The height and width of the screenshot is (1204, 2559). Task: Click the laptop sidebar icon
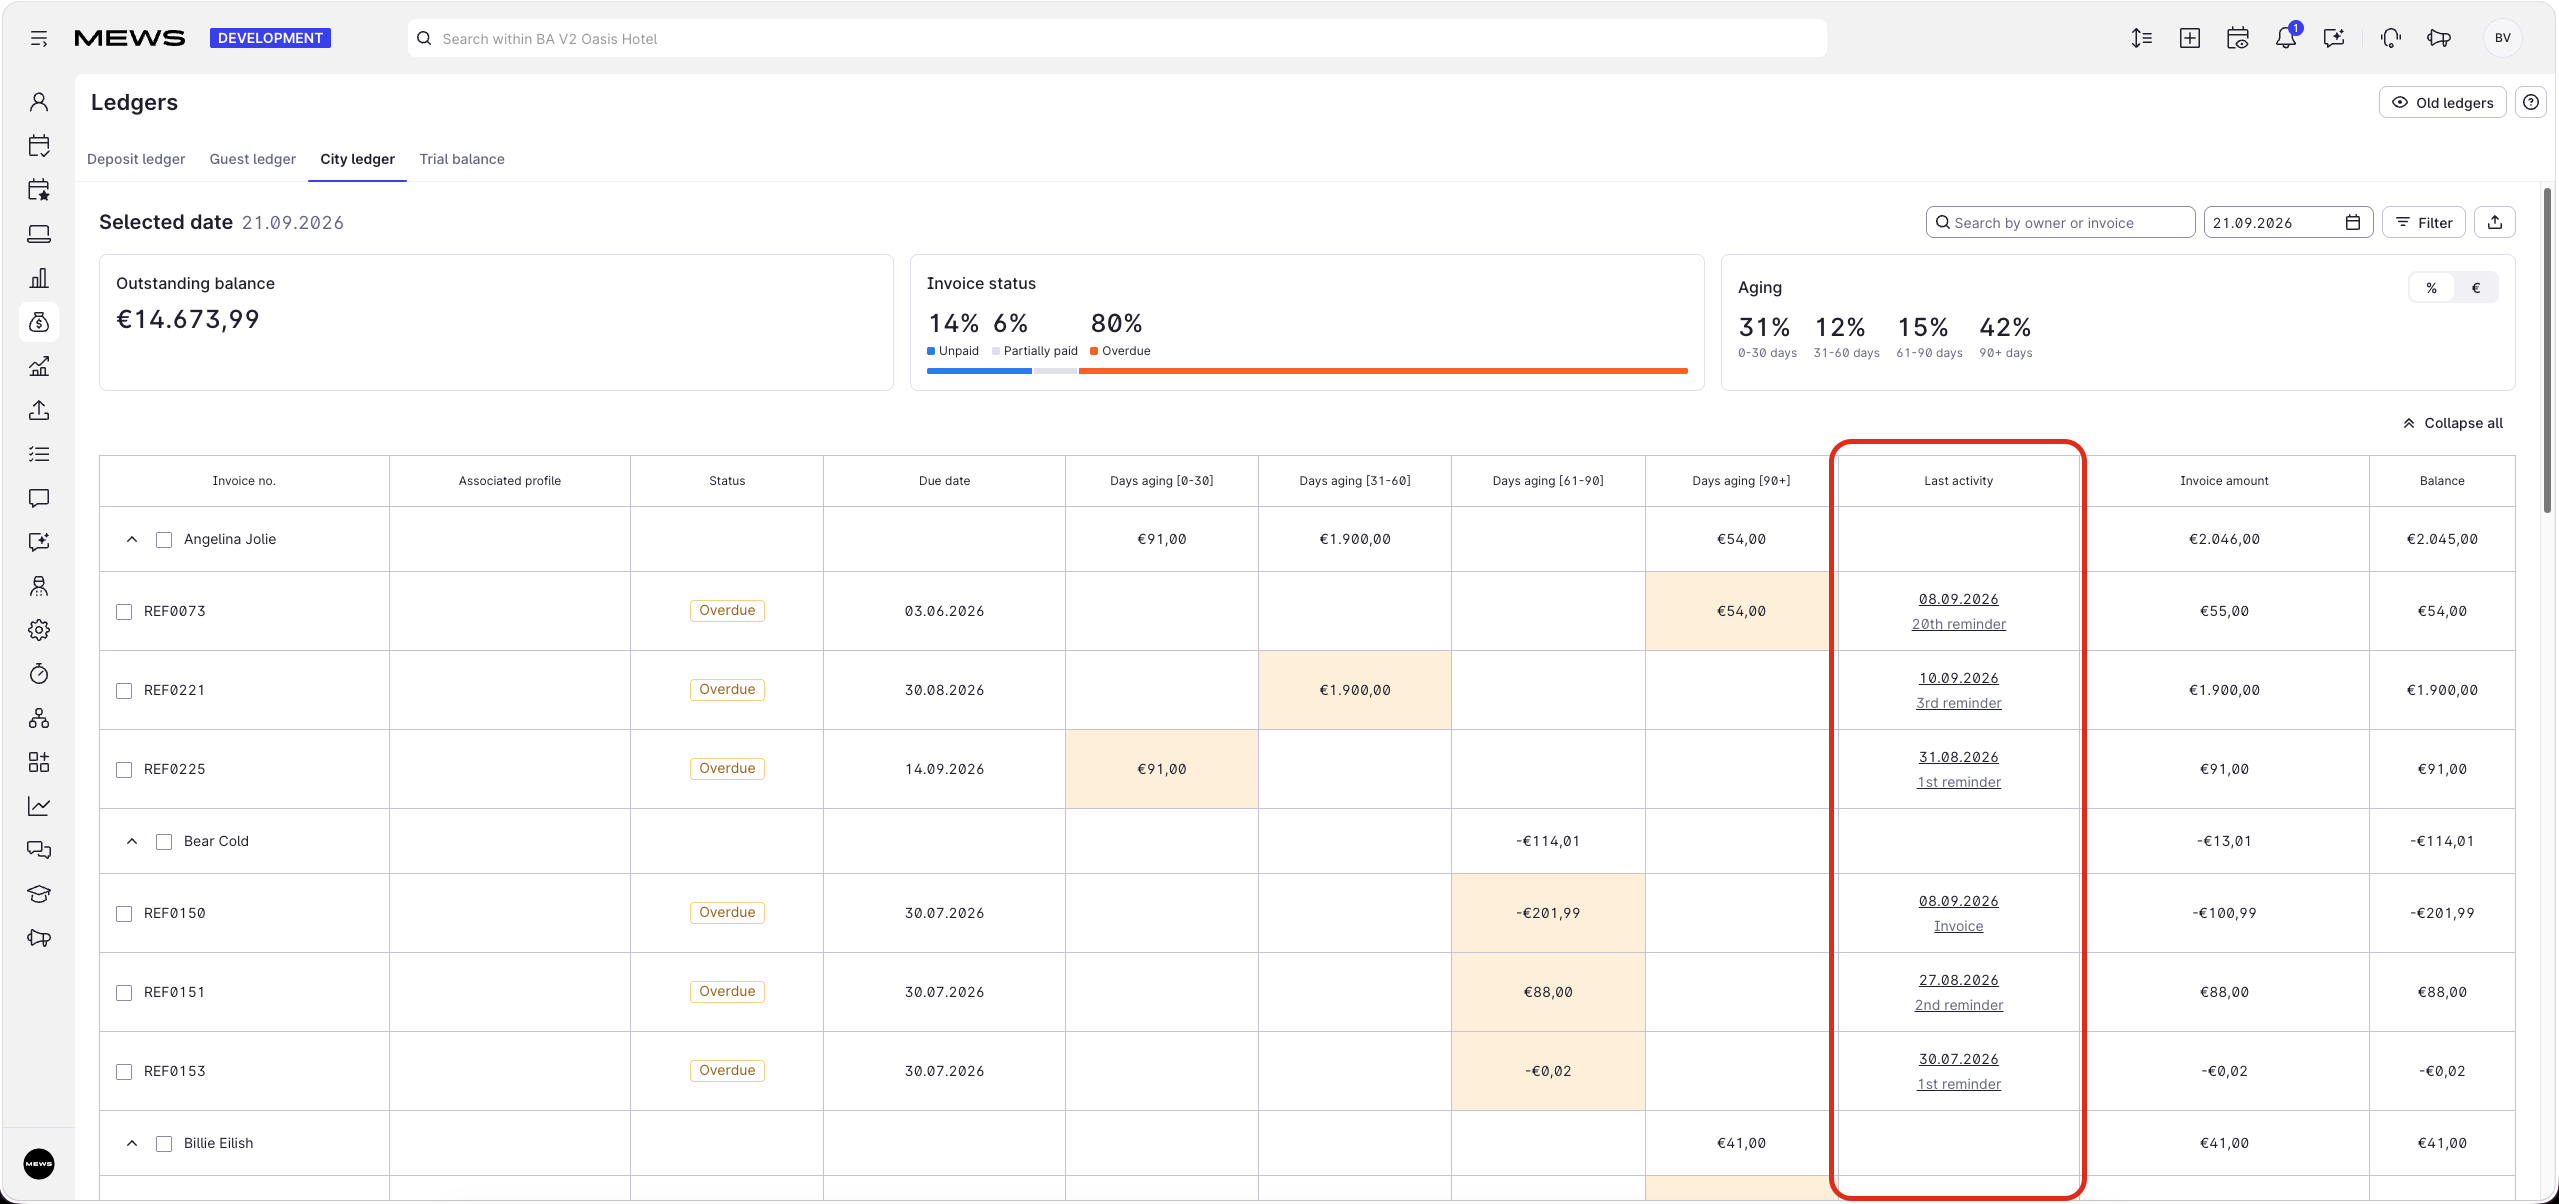tap(39, 234)
